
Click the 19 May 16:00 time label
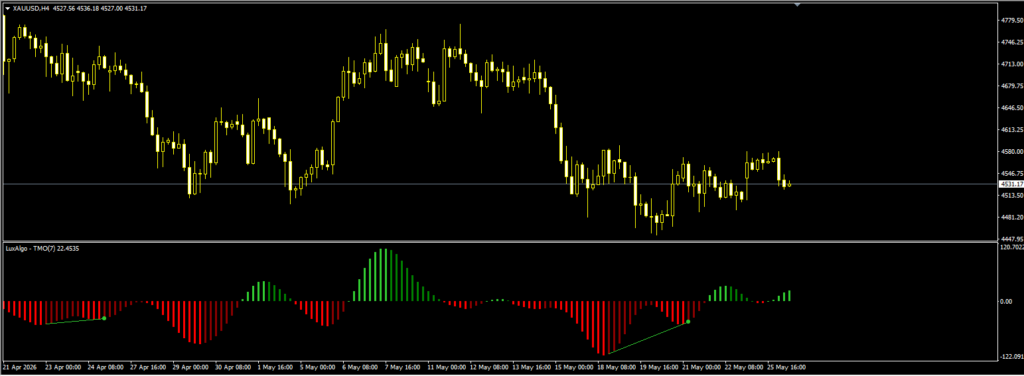coord(658,367)
